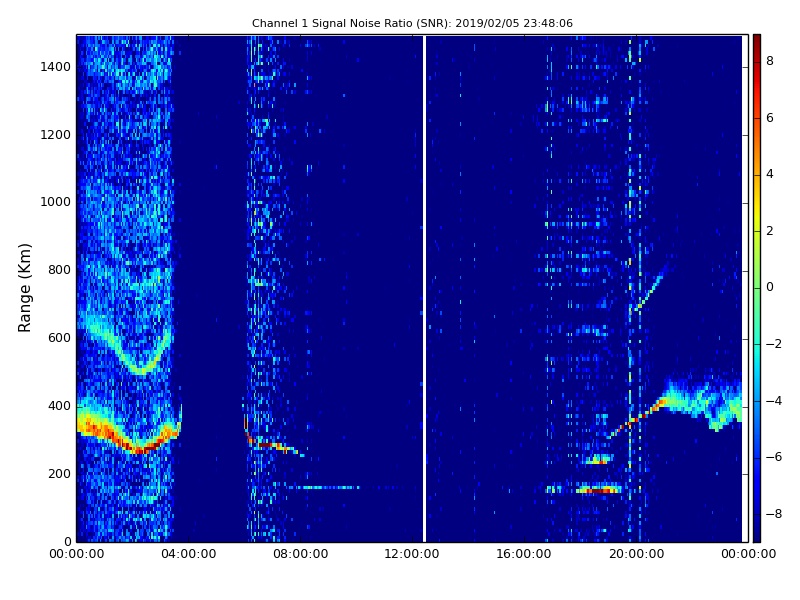Click the red echo patch at 150 km near 19:00
The image size is (800, 600).
[598, 490]
